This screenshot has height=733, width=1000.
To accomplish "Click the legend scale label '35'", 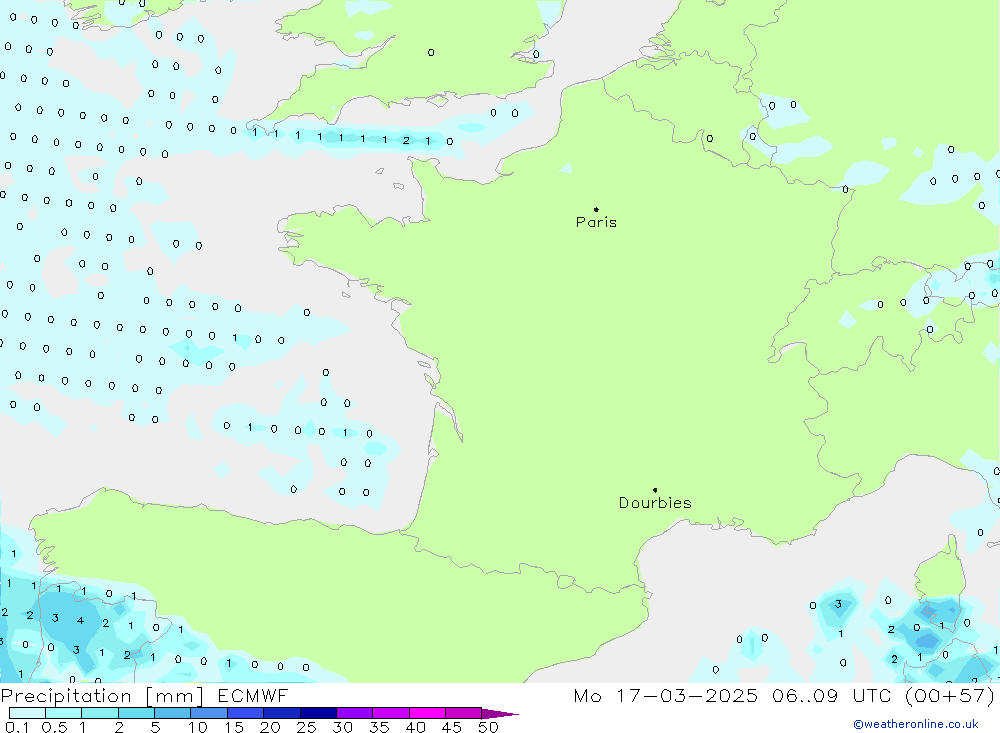I will click(379, 727).
